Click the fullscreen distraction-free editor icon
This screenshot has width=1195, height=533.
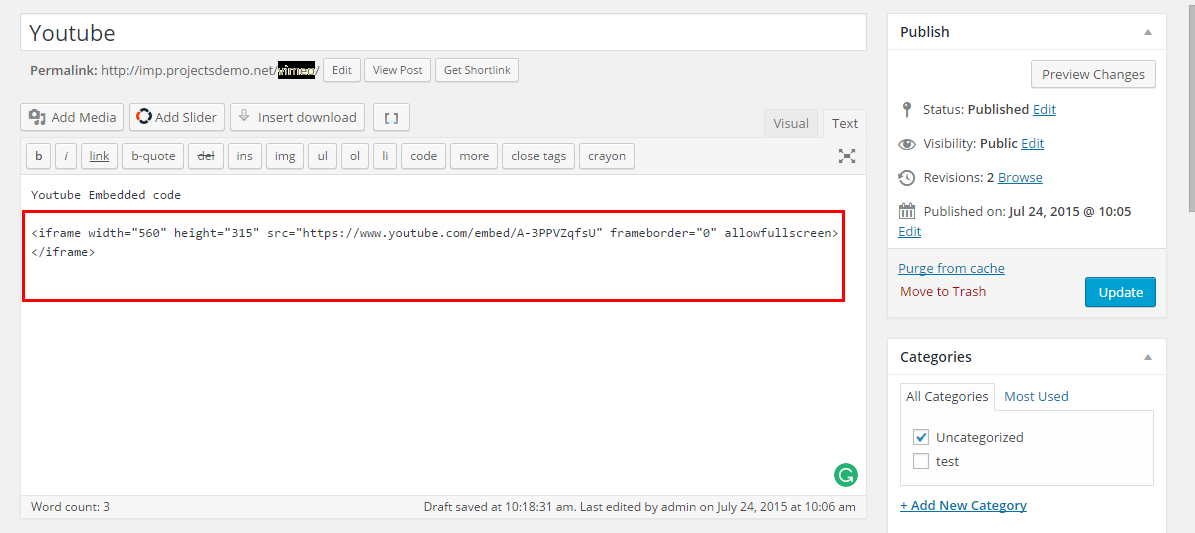click(846, 156)
